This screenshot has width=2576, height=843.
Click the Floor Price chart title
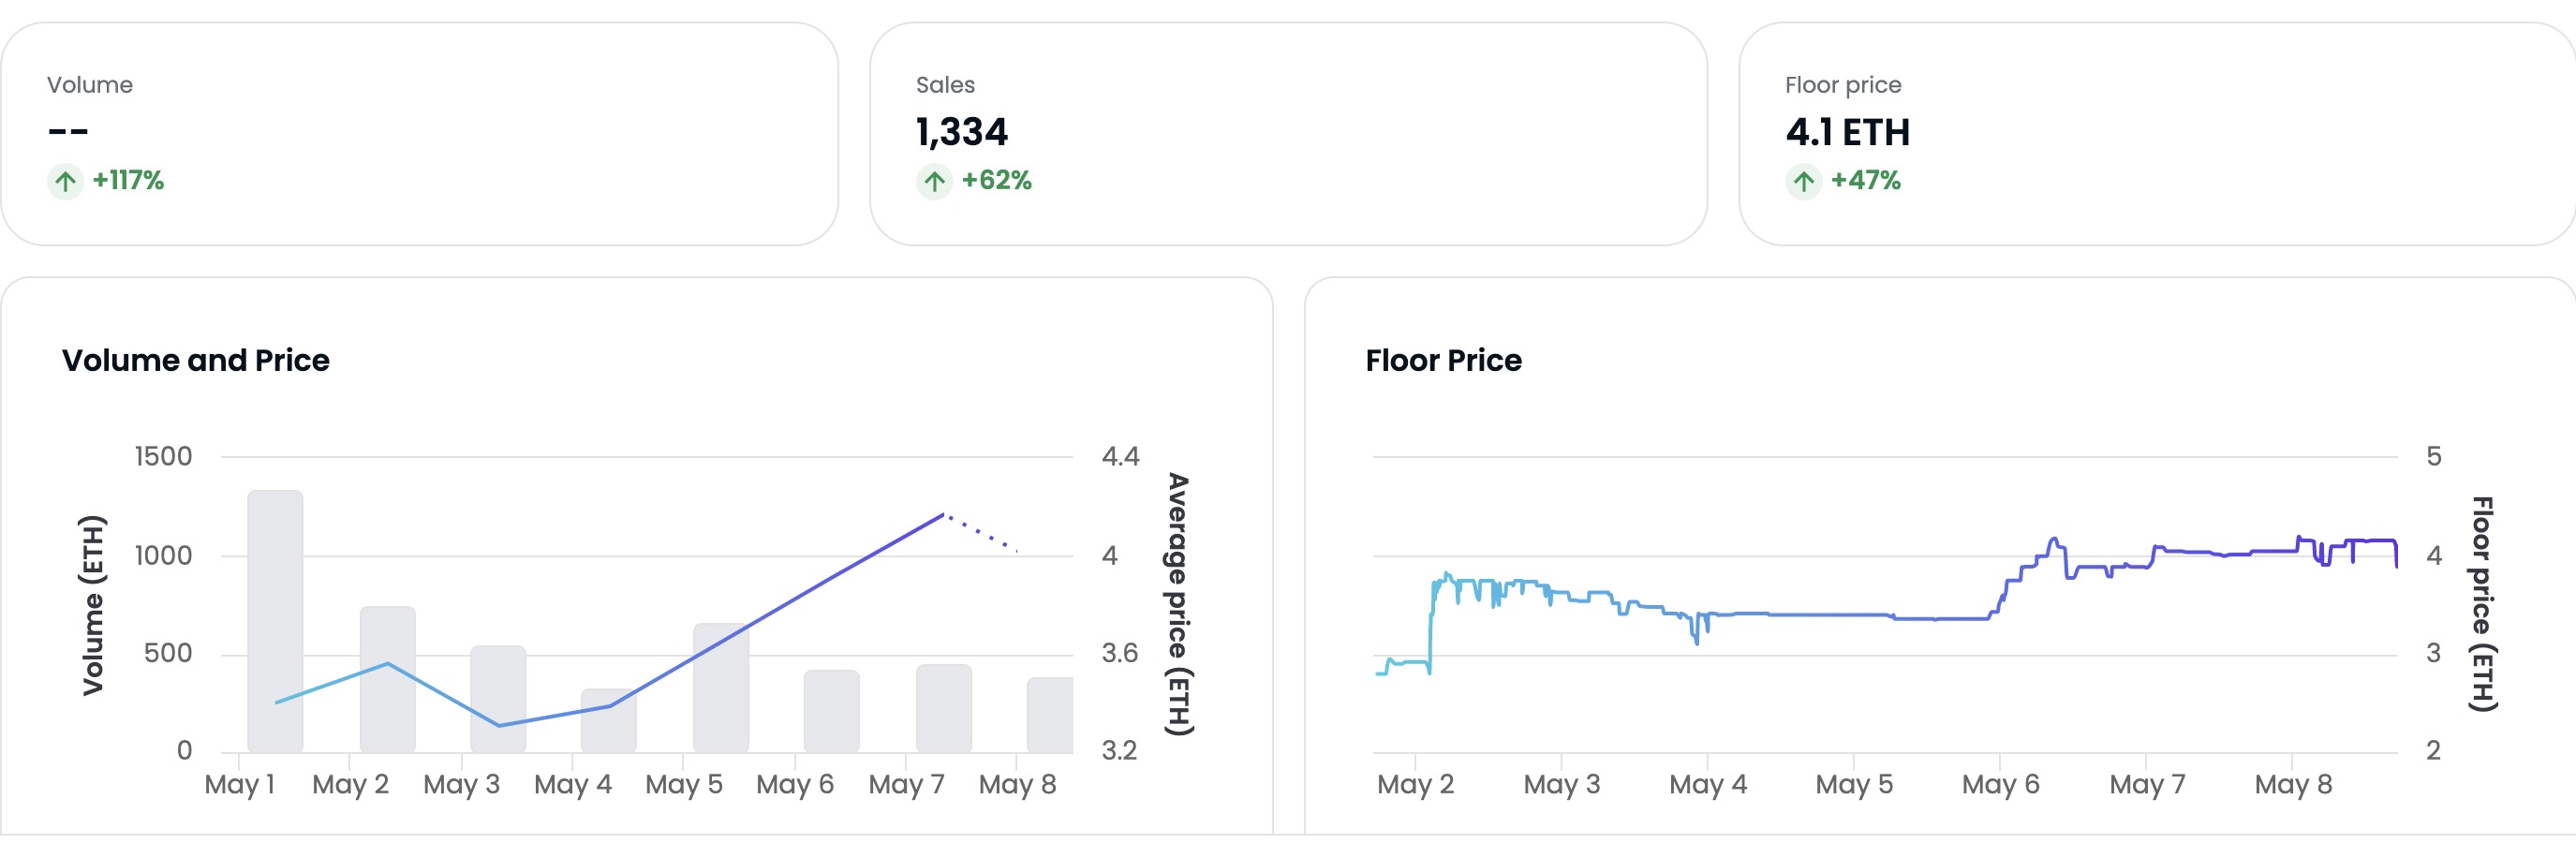coord(1443,360)
